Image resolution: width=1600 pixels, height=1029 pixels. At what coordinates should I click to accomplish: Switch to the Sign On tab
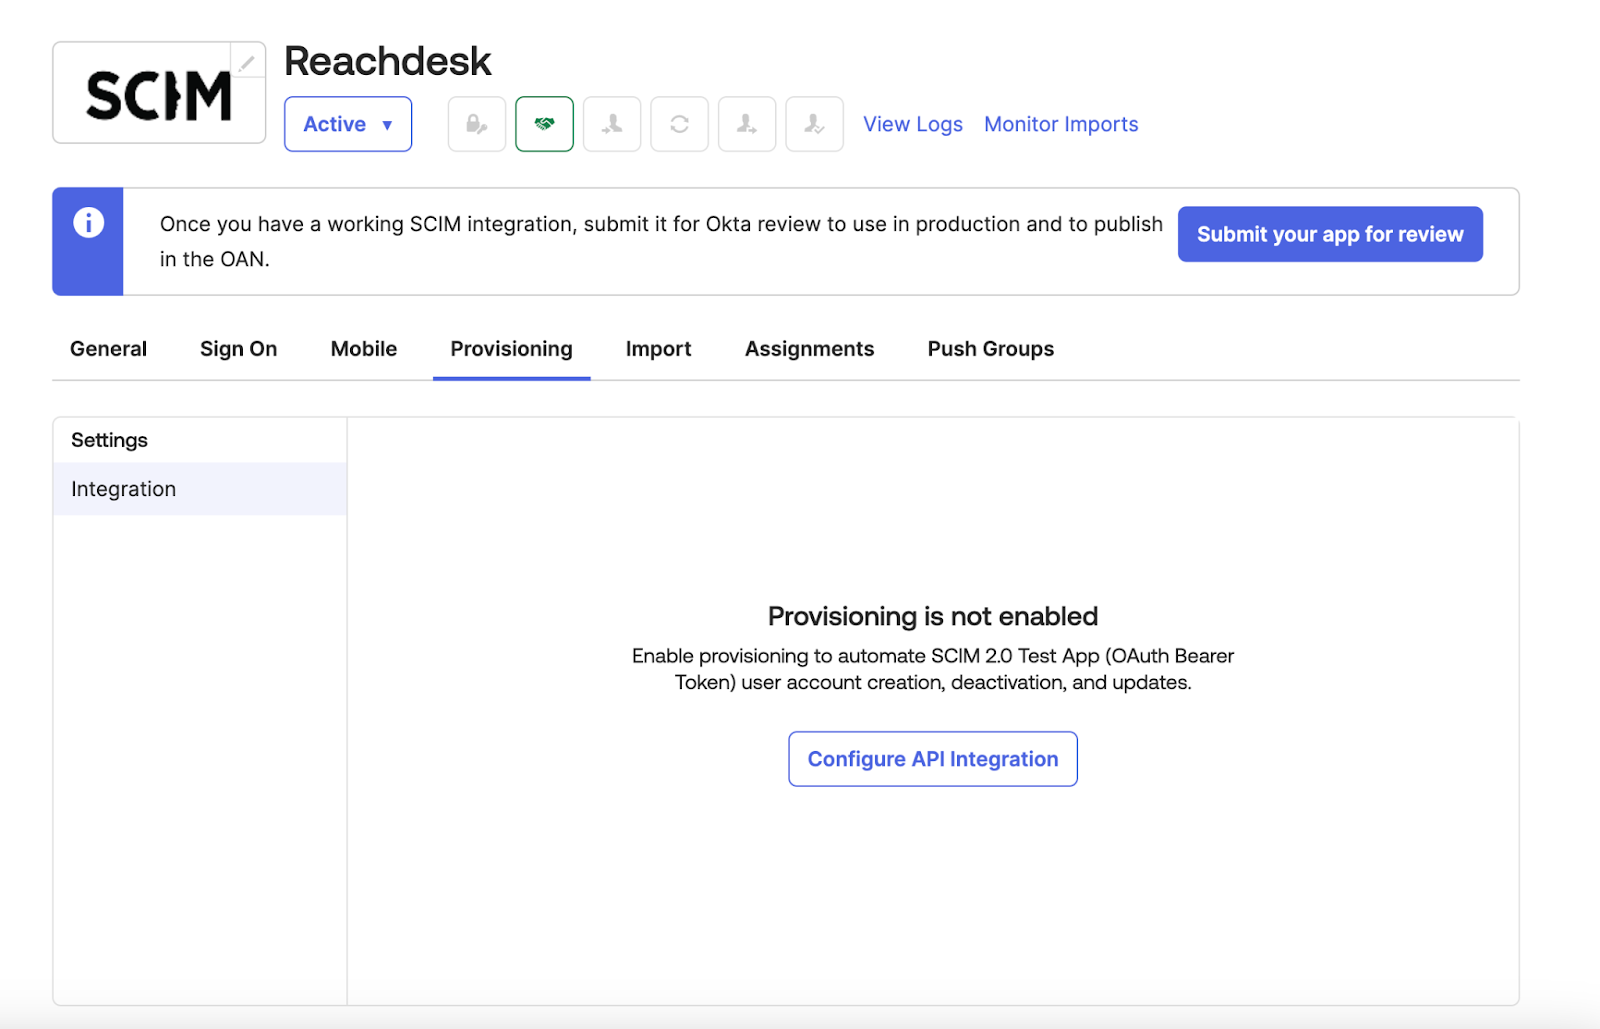pos(238,348)
